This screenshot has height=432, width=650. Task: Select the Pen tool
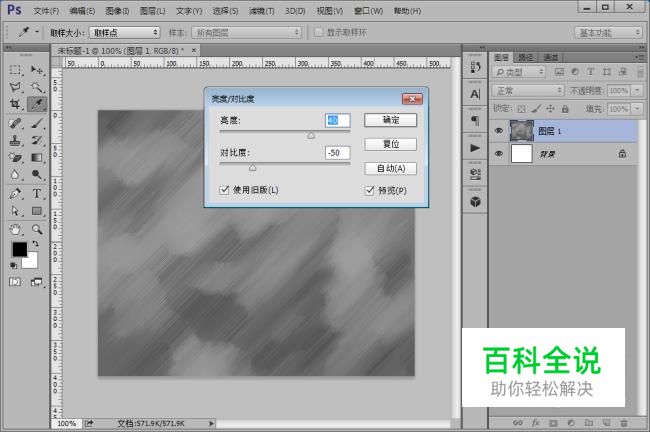pos(15,194)
